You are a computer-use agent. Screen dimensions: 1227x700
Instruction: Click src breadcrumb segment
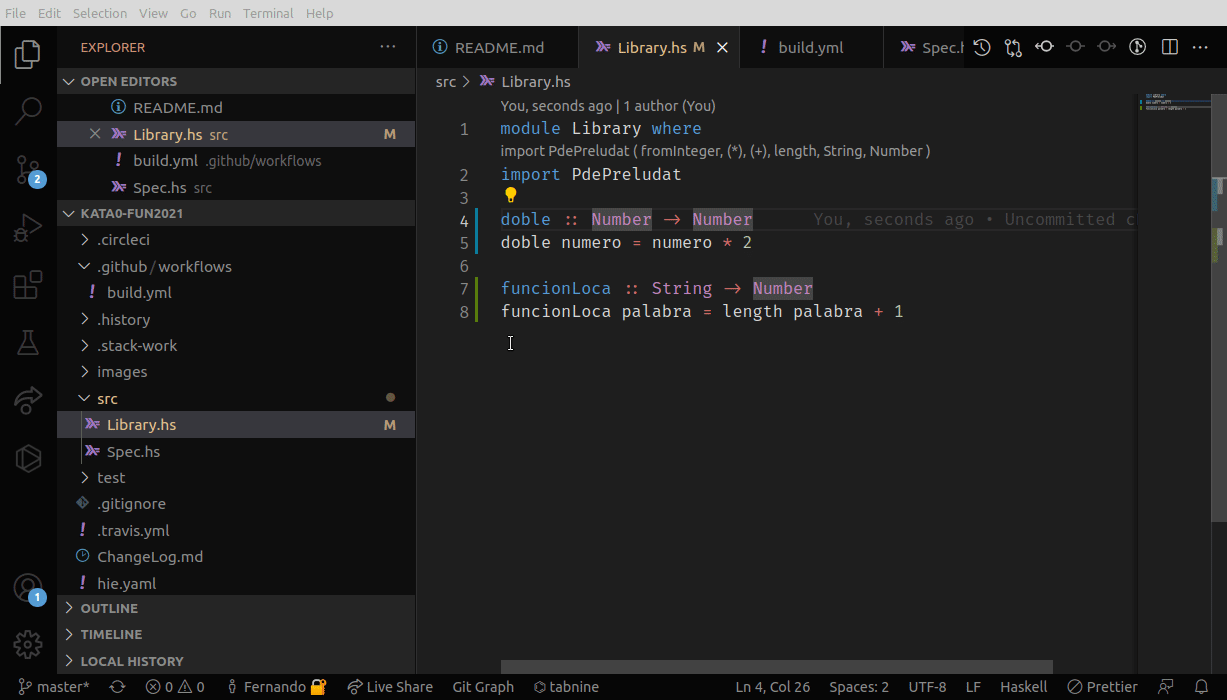click(446, 82)
